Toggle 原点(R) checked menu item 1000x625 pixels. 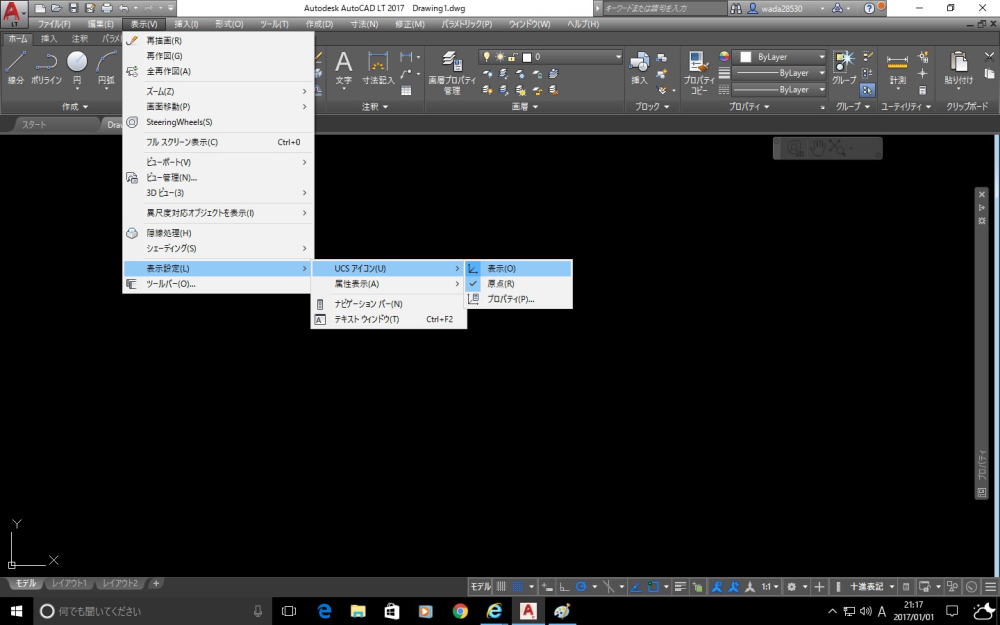pos(518,284)
